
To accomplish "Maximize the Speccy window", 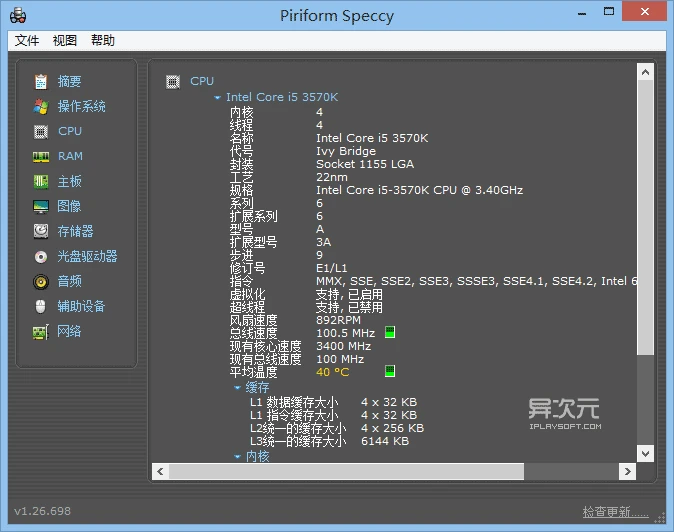I will [609, 12].
